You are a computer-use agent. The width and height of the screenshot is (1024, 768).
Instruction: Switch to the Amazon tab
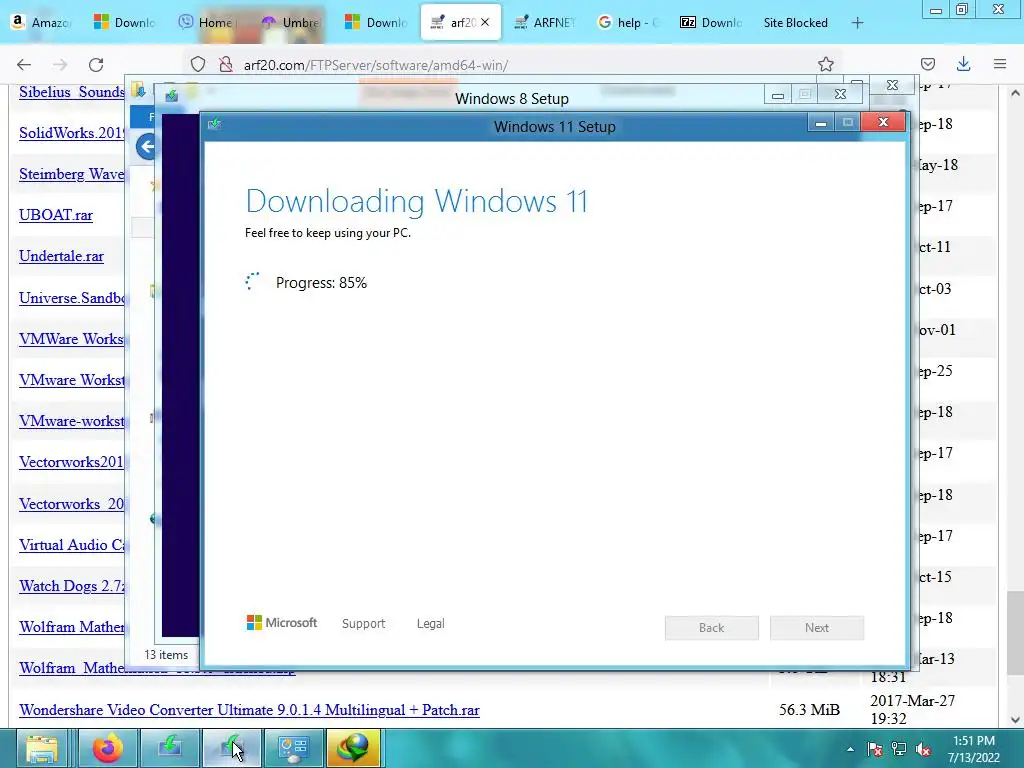[x=40, y=22]
